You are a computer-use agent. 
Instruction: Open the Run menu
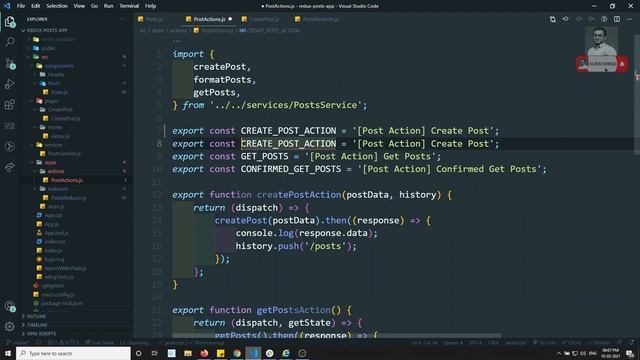[108, 6]
